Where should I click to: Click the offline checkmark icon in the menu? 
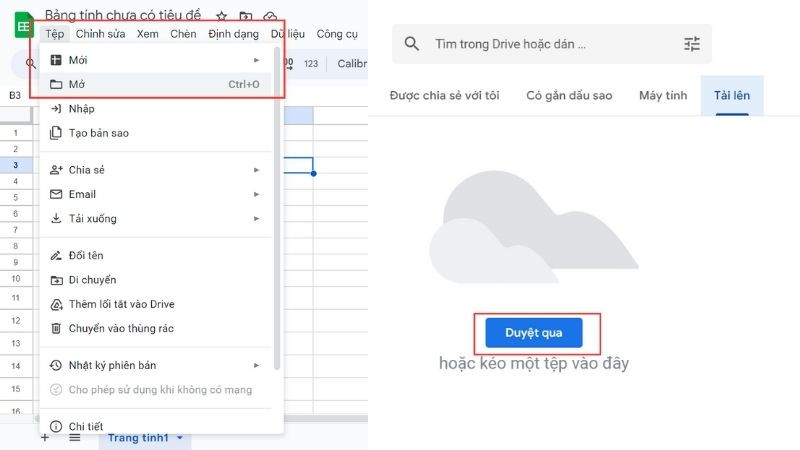pyautogui.click(x=56, y=390)
